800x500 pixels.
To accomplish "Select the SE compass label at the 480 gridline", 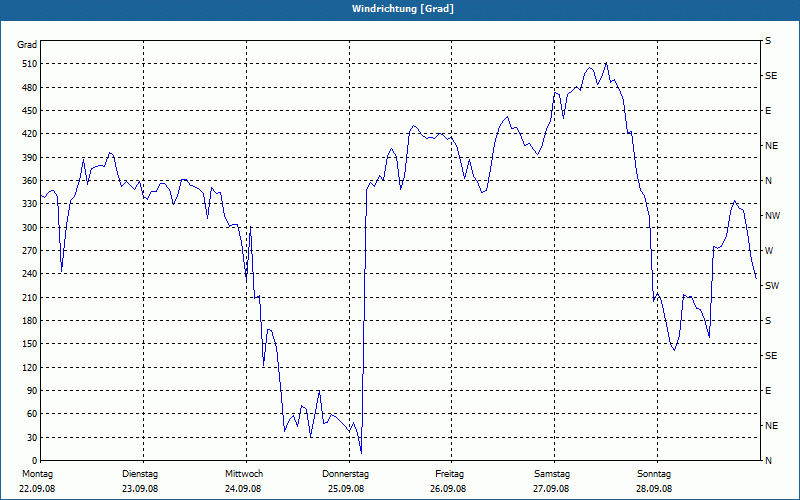I will (771, 76).
